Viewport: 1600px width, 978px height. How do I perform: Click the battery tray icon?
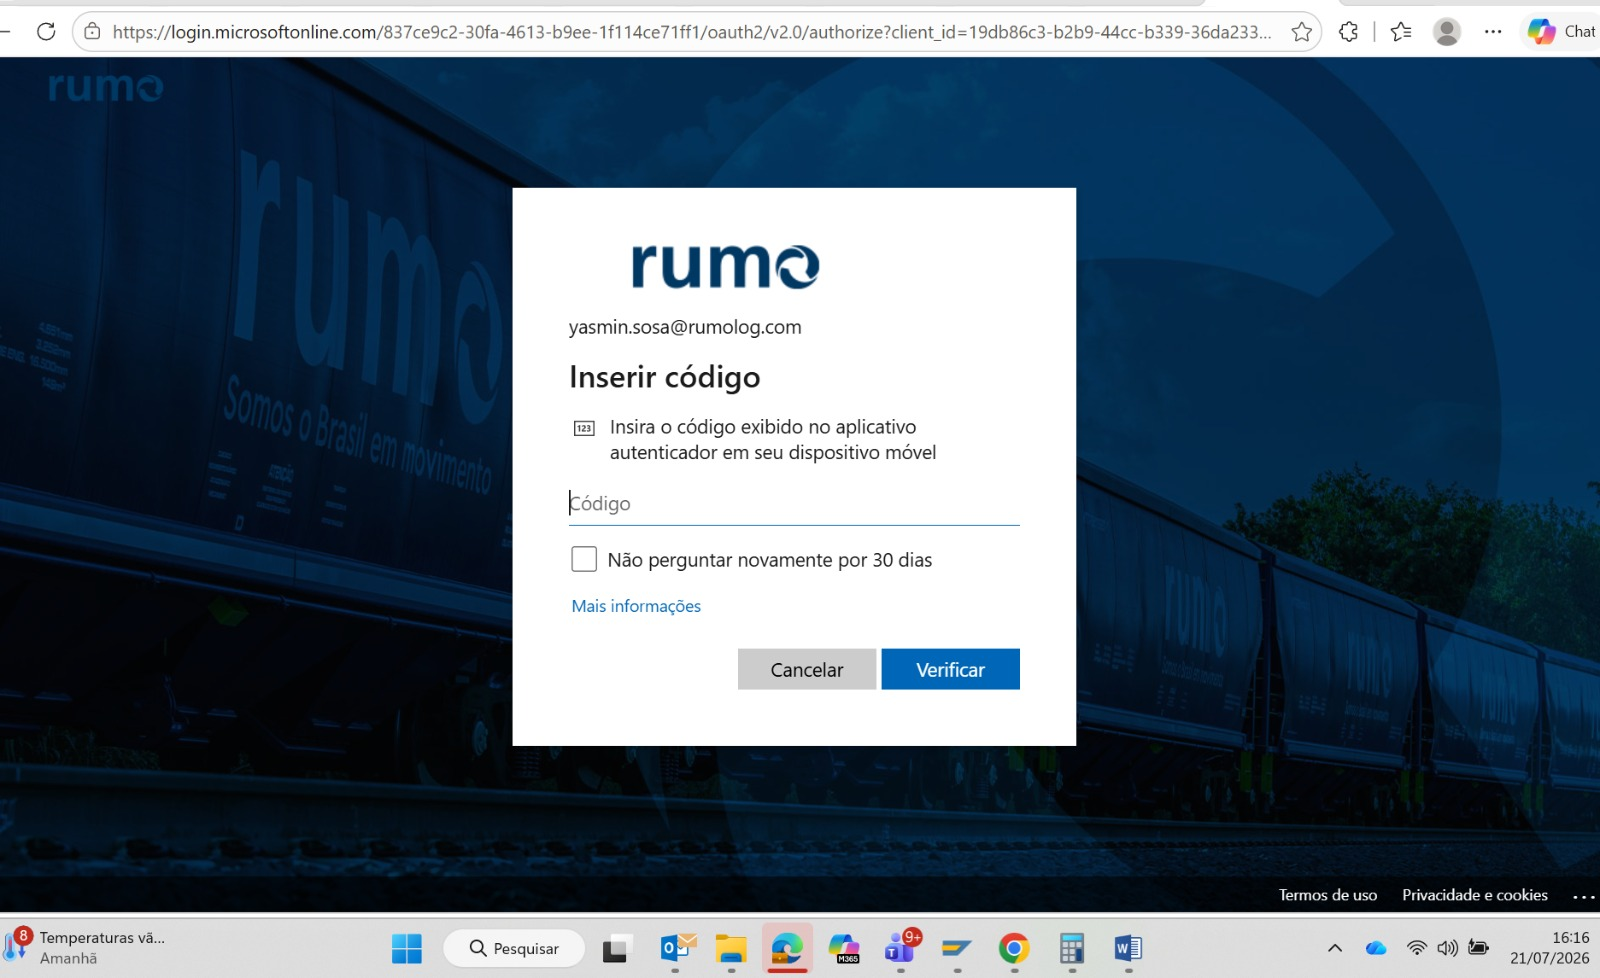pos(1479,948)
